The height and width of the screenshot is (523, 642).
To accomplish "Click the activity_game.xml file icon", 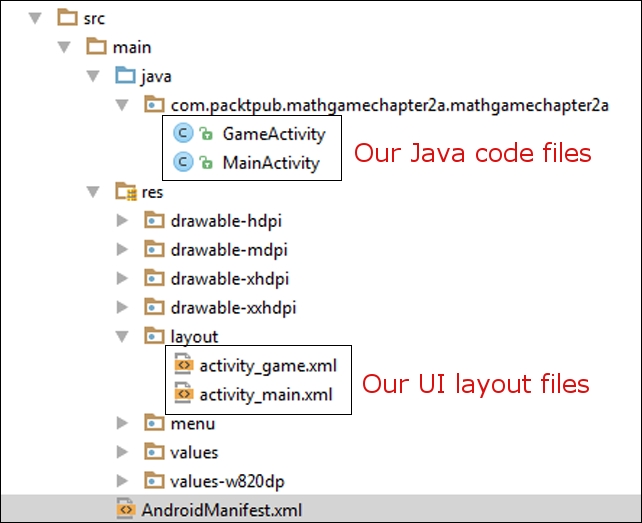I will coord(183,365).
